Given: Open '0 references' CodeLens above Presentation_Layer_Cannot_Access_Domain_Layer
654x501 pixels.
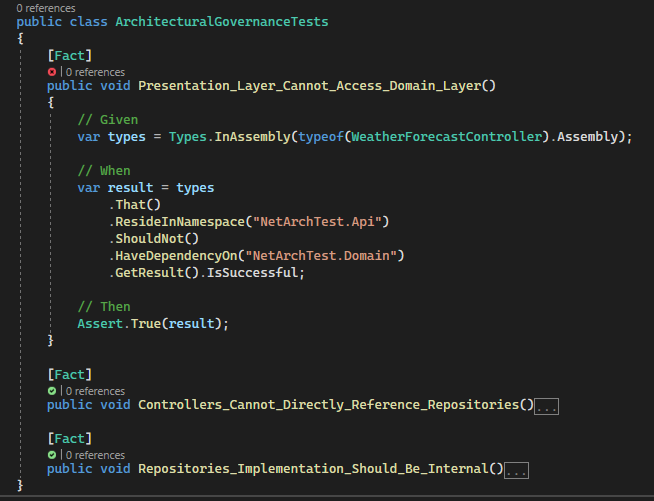Looking at the screenshot, I should tap(96, 72).
